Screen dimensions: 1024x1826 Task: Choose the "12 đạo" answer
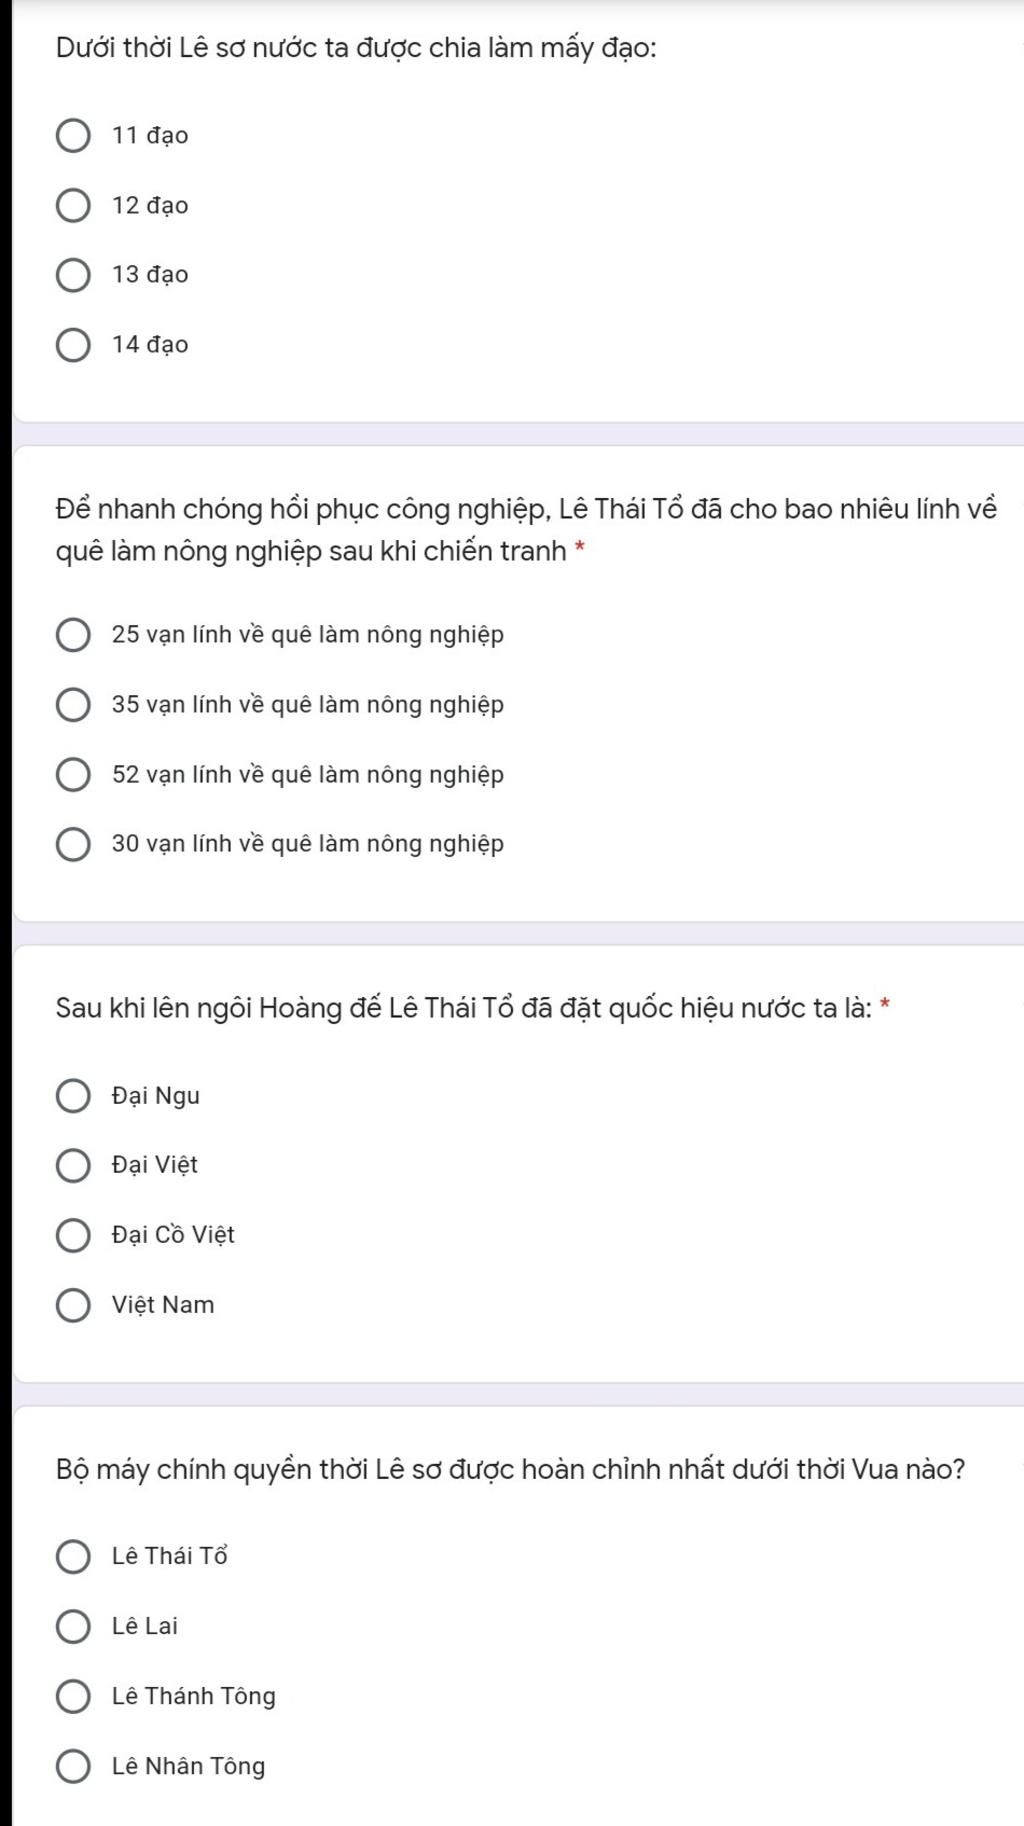(73, 206)
